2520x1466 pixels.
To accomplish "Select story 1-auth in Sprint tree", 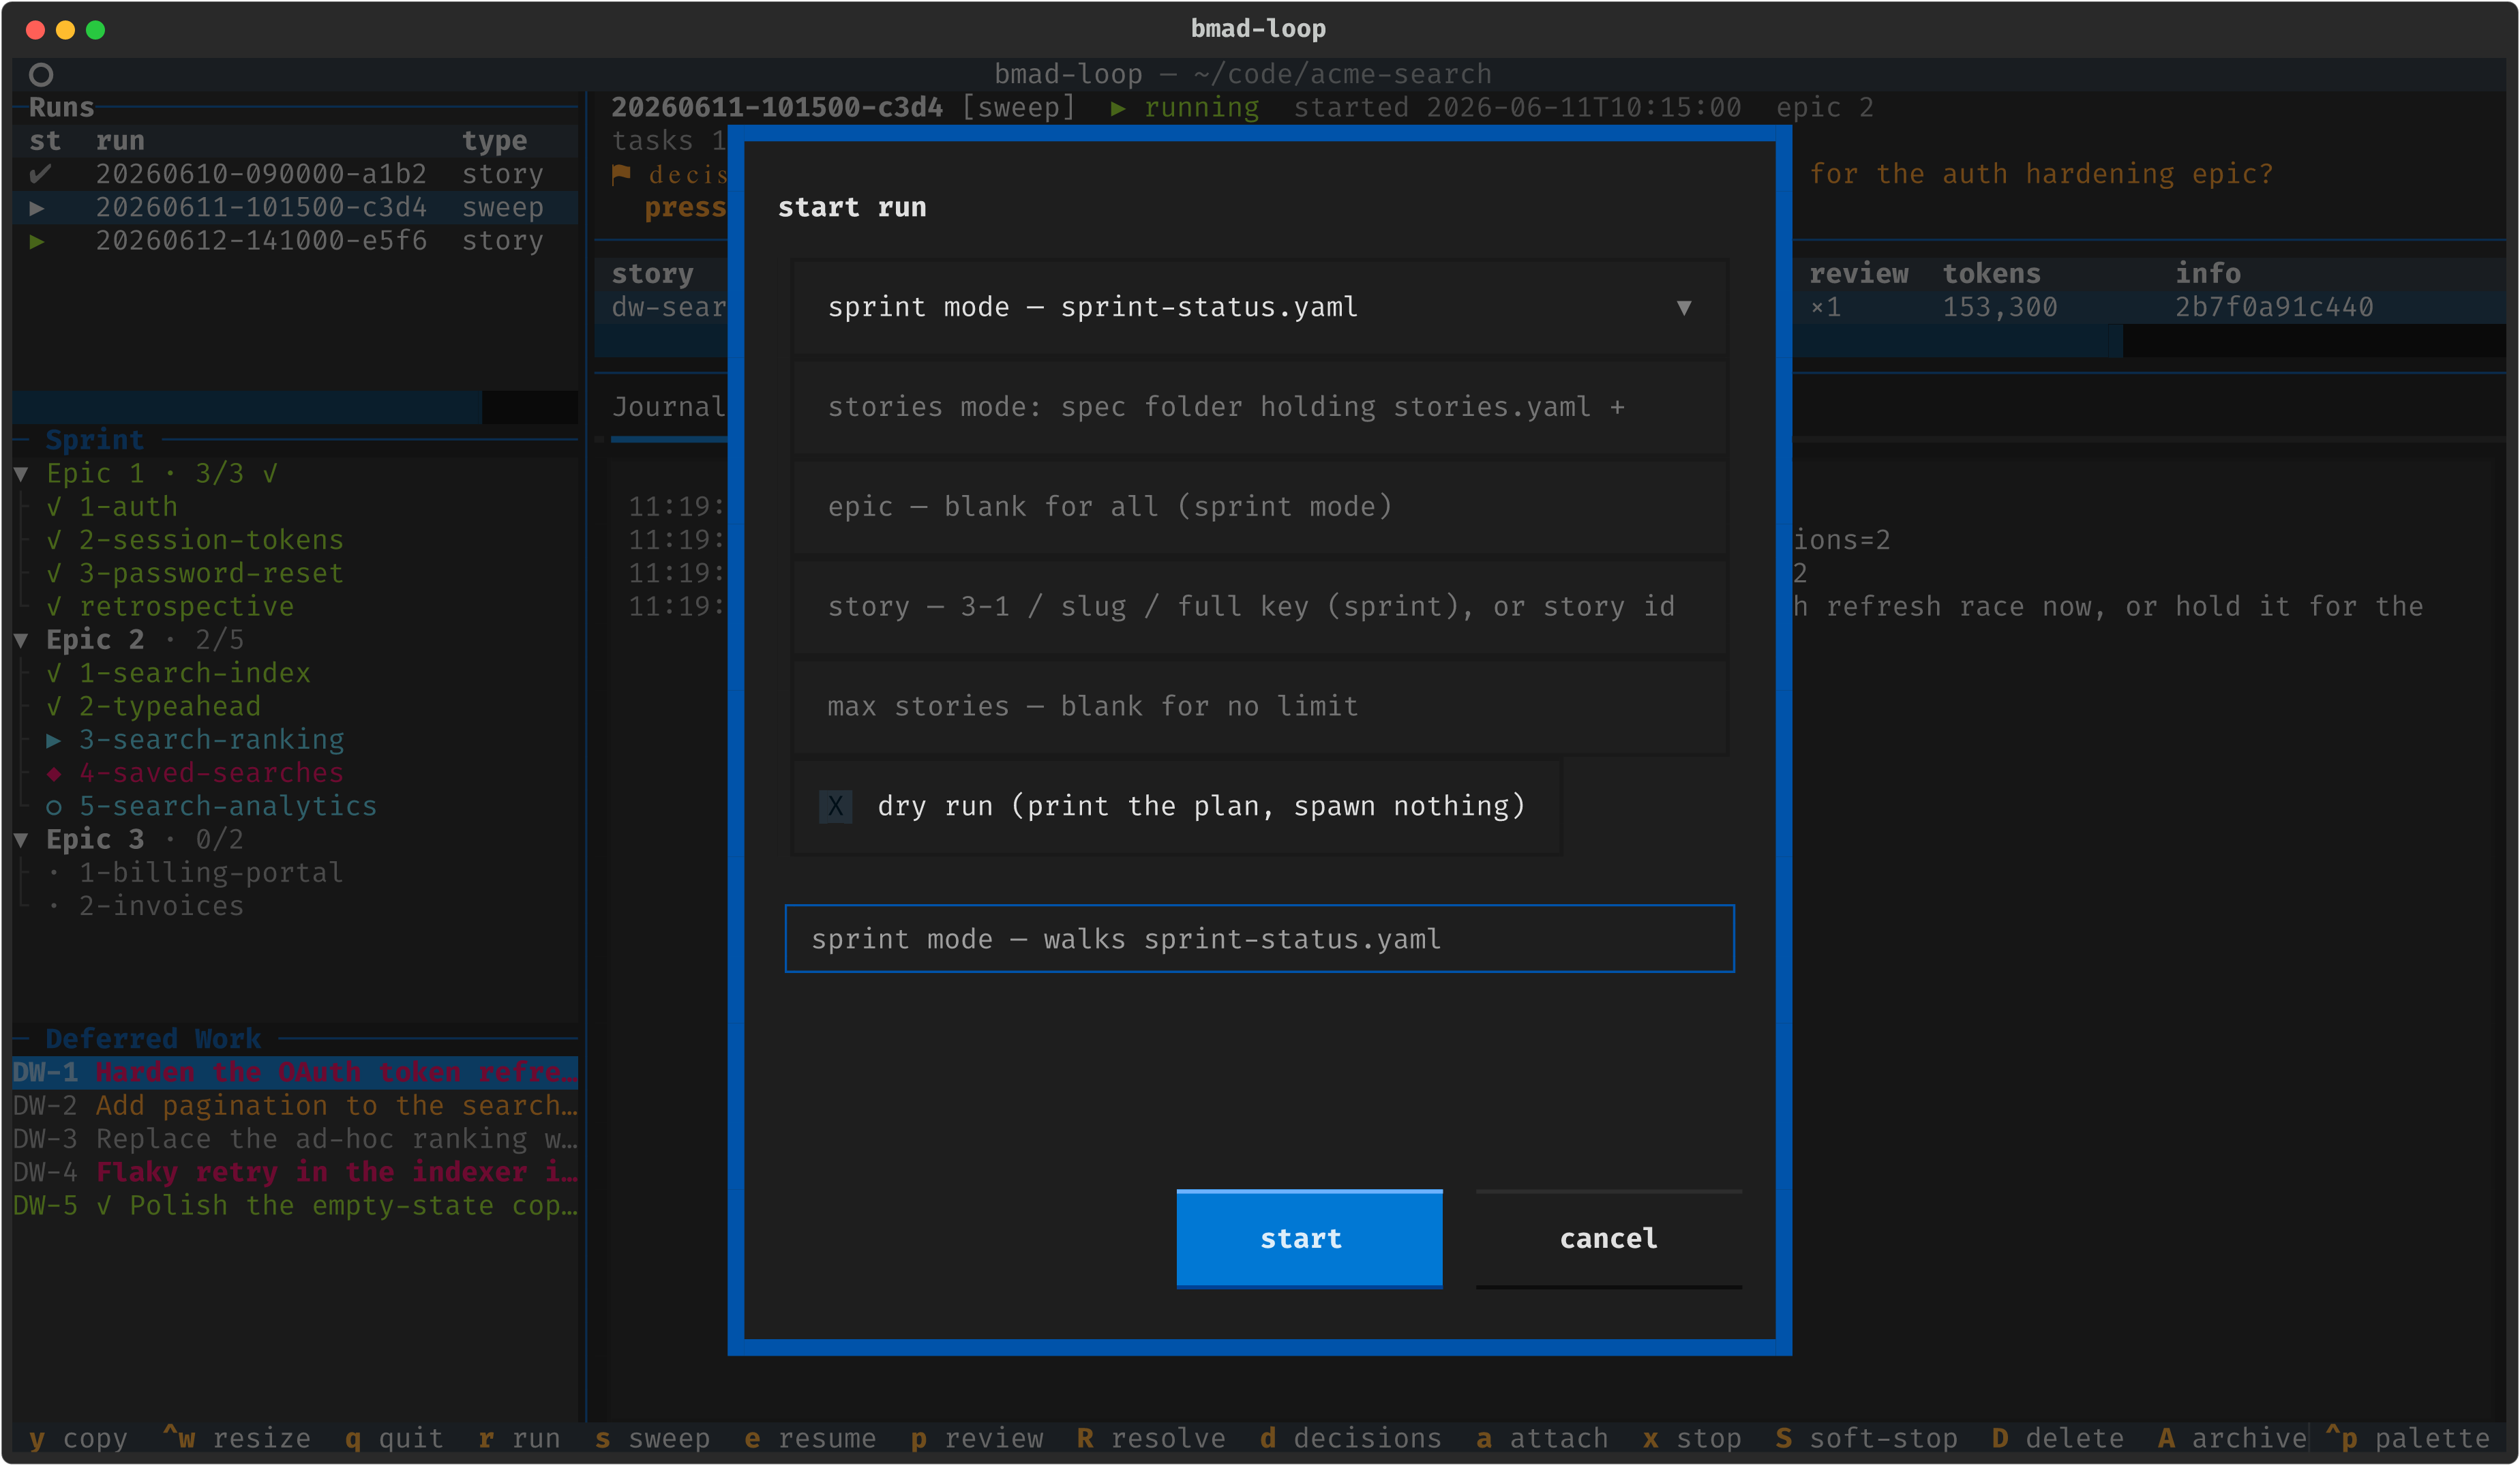I will 128,507.
